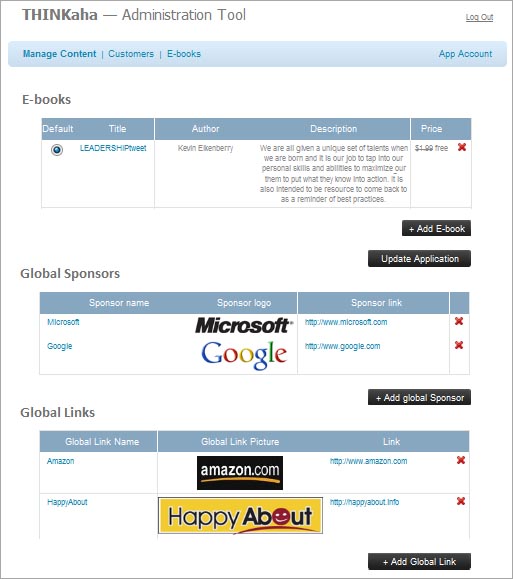Follow the http://happyabout.info link
Viewport: 513px width, 579px height.
point(365,502)
